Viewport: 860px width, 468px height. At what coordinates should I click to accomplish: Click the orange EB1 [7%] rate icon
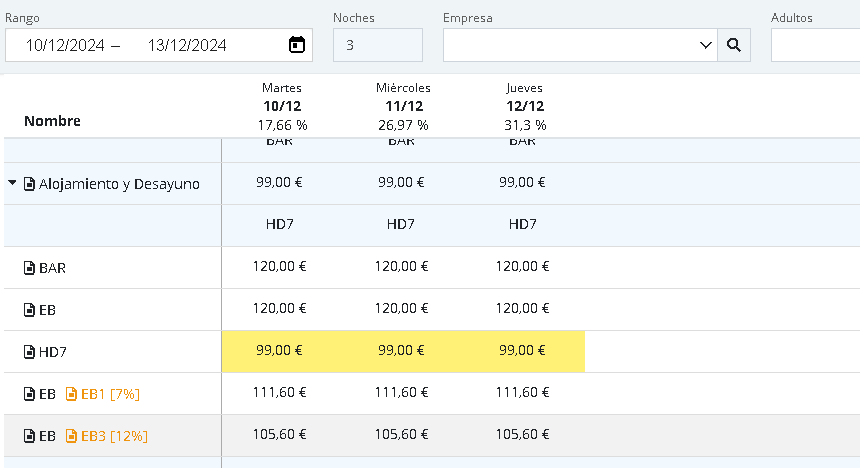(71, 394)
